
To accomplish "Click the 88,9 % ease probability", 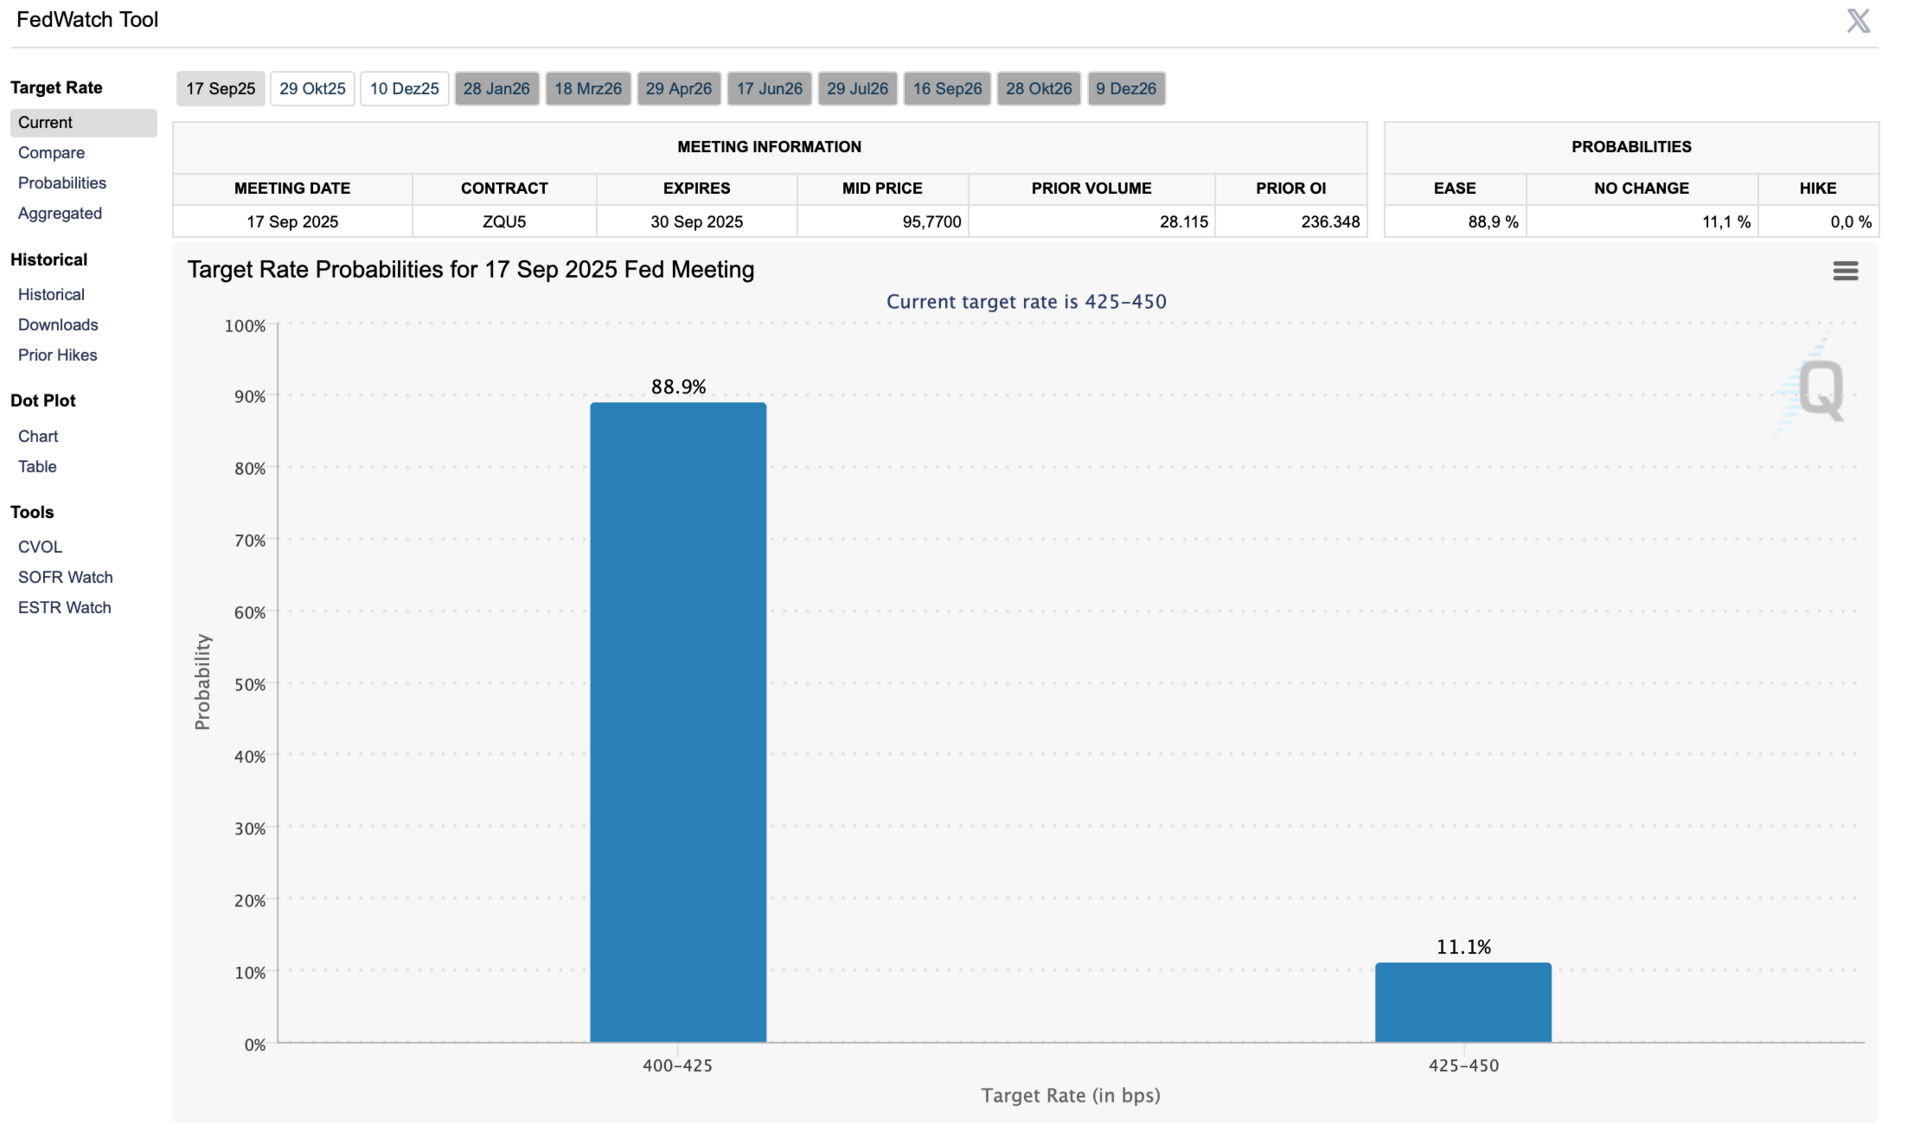I will pos(1493,221).
